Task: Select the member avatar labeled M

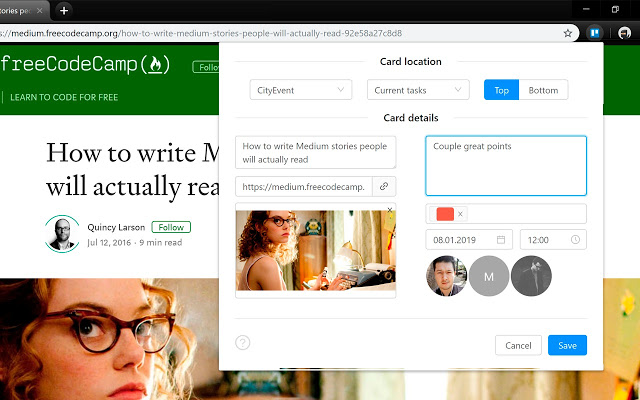Action: (x=489, y=276)
